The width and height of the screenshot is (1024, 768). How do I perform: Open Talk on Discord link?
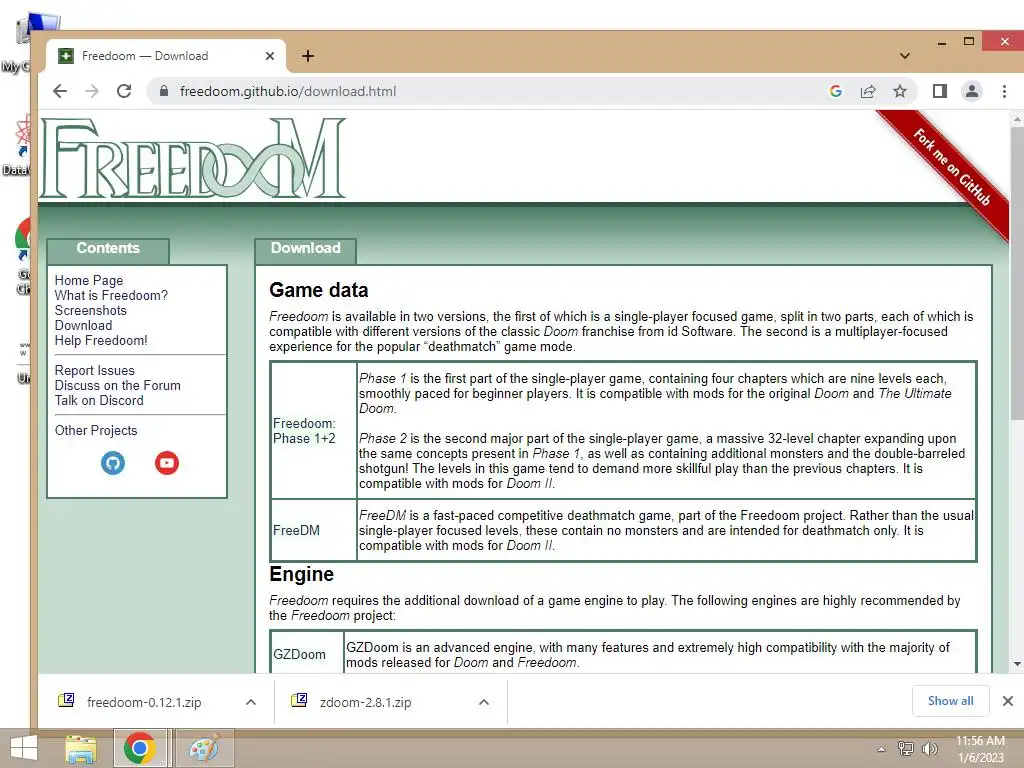pyautogui.click(x=99, y=400)
